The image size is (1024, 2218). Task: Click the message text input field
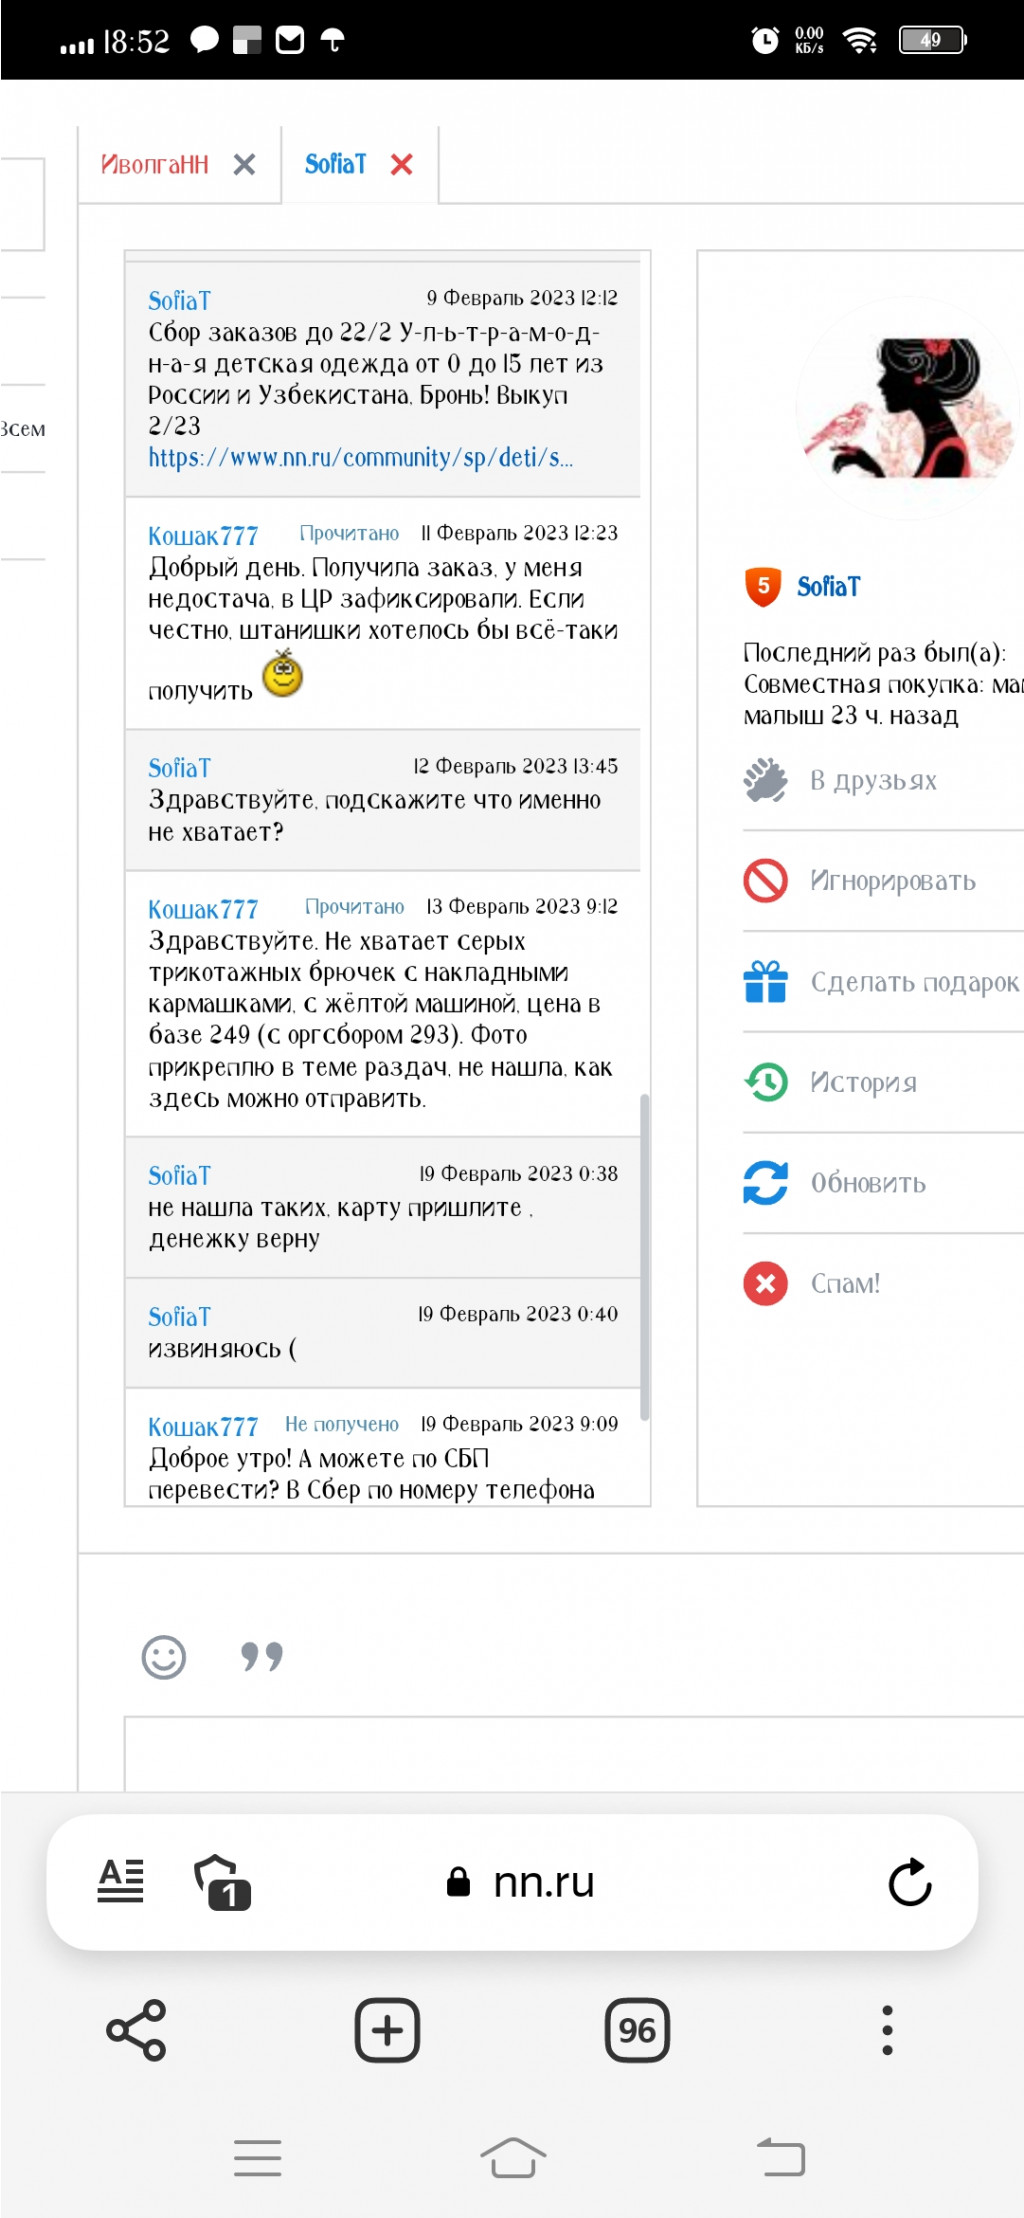point(574,1753)
